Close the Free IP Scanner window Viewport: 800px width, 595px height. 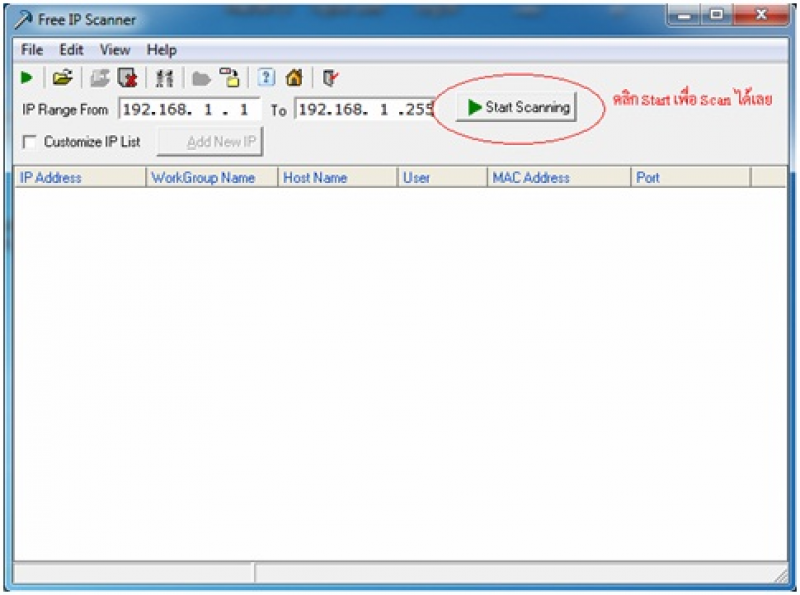coord(761,16)
